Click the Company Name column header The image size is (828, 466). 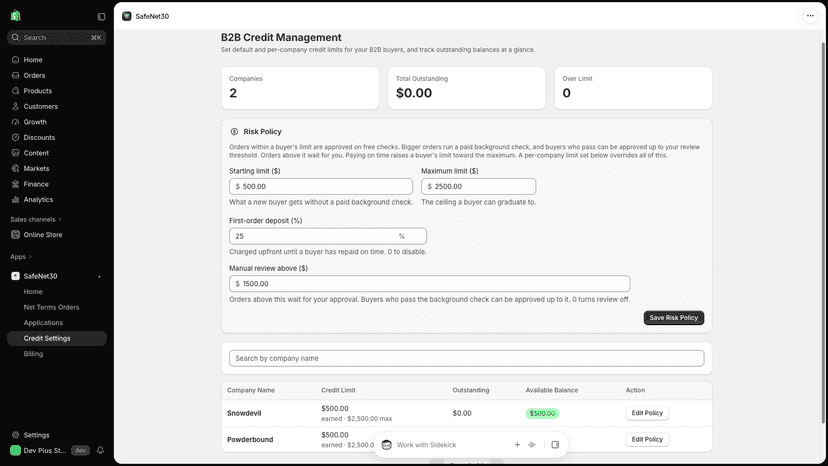point(251,390)
